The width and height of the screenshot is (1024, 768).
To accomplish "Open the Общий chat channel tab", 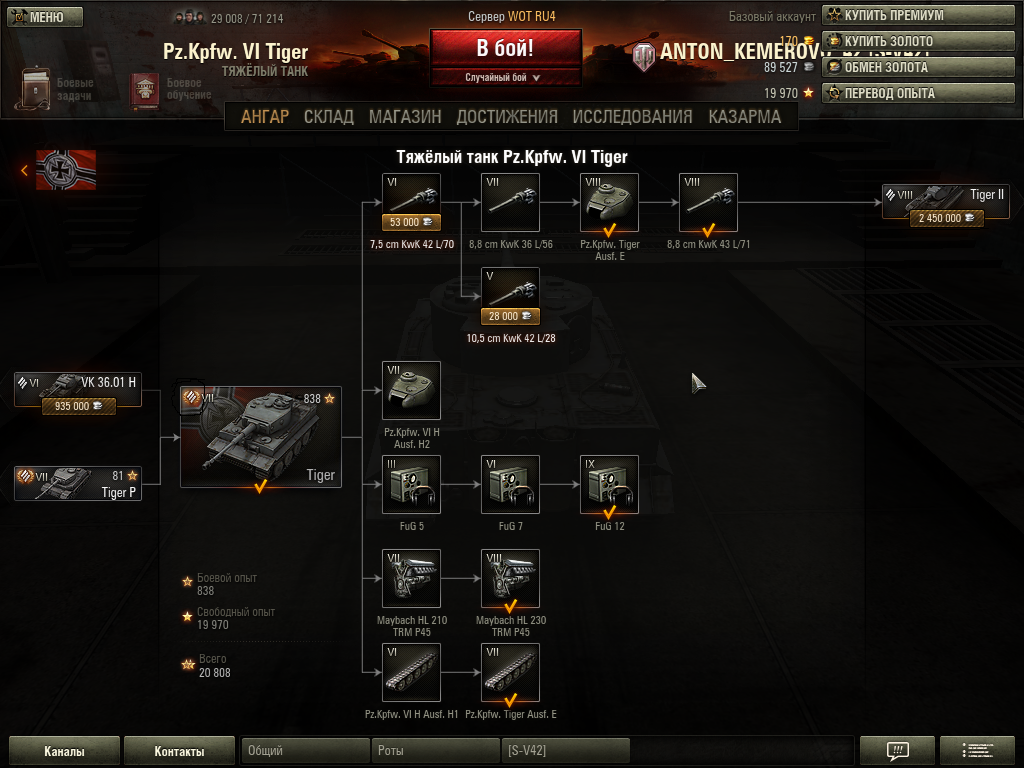I will (x=305, y=750).
